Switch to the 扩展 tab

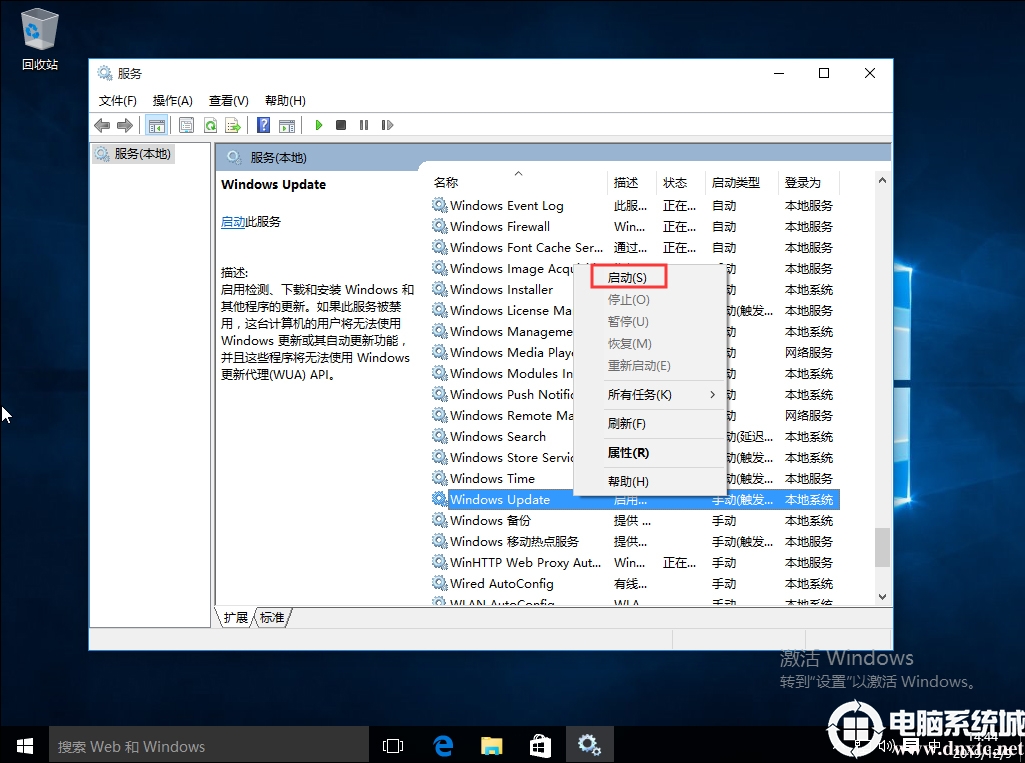(x=235, y=617)
